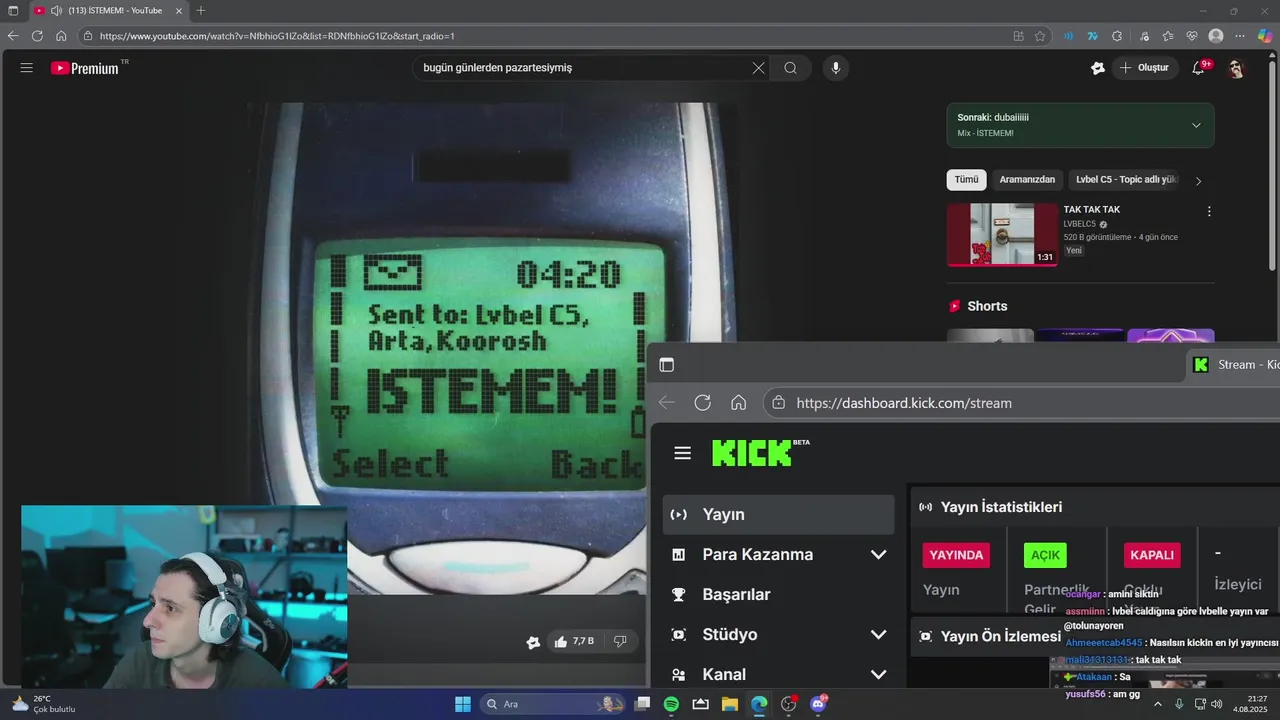Click the browser back arrow in Edge
The height and width of the screenshot is (720, 1280).
pos(13,36)
